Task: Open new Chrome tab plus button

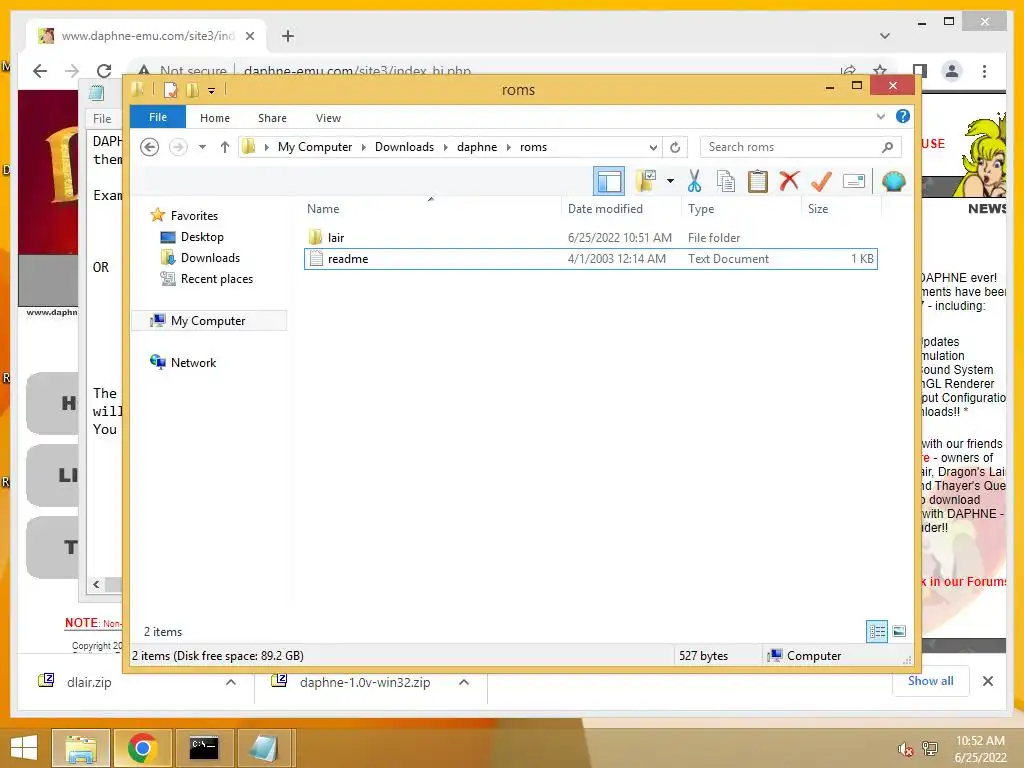Action: 288,36
